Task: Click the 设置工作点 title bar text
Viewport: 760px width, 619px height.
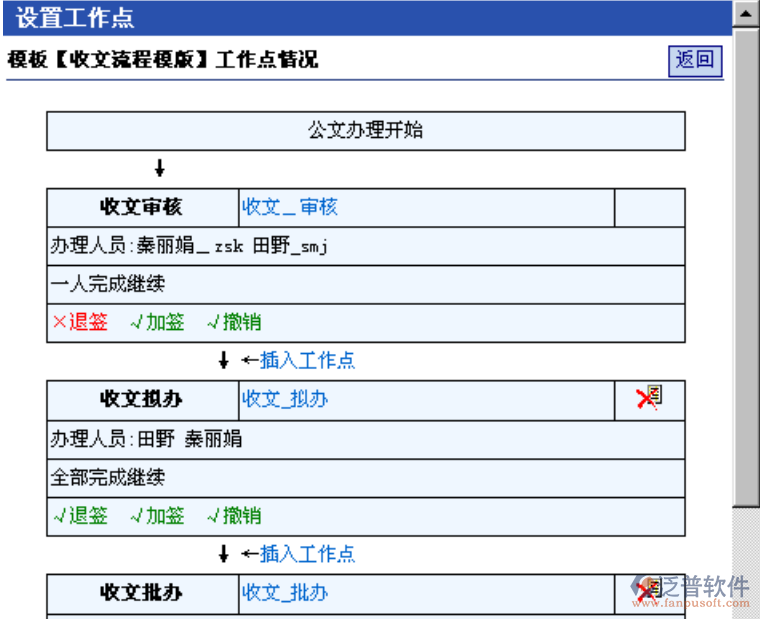Action: (75, 18)
